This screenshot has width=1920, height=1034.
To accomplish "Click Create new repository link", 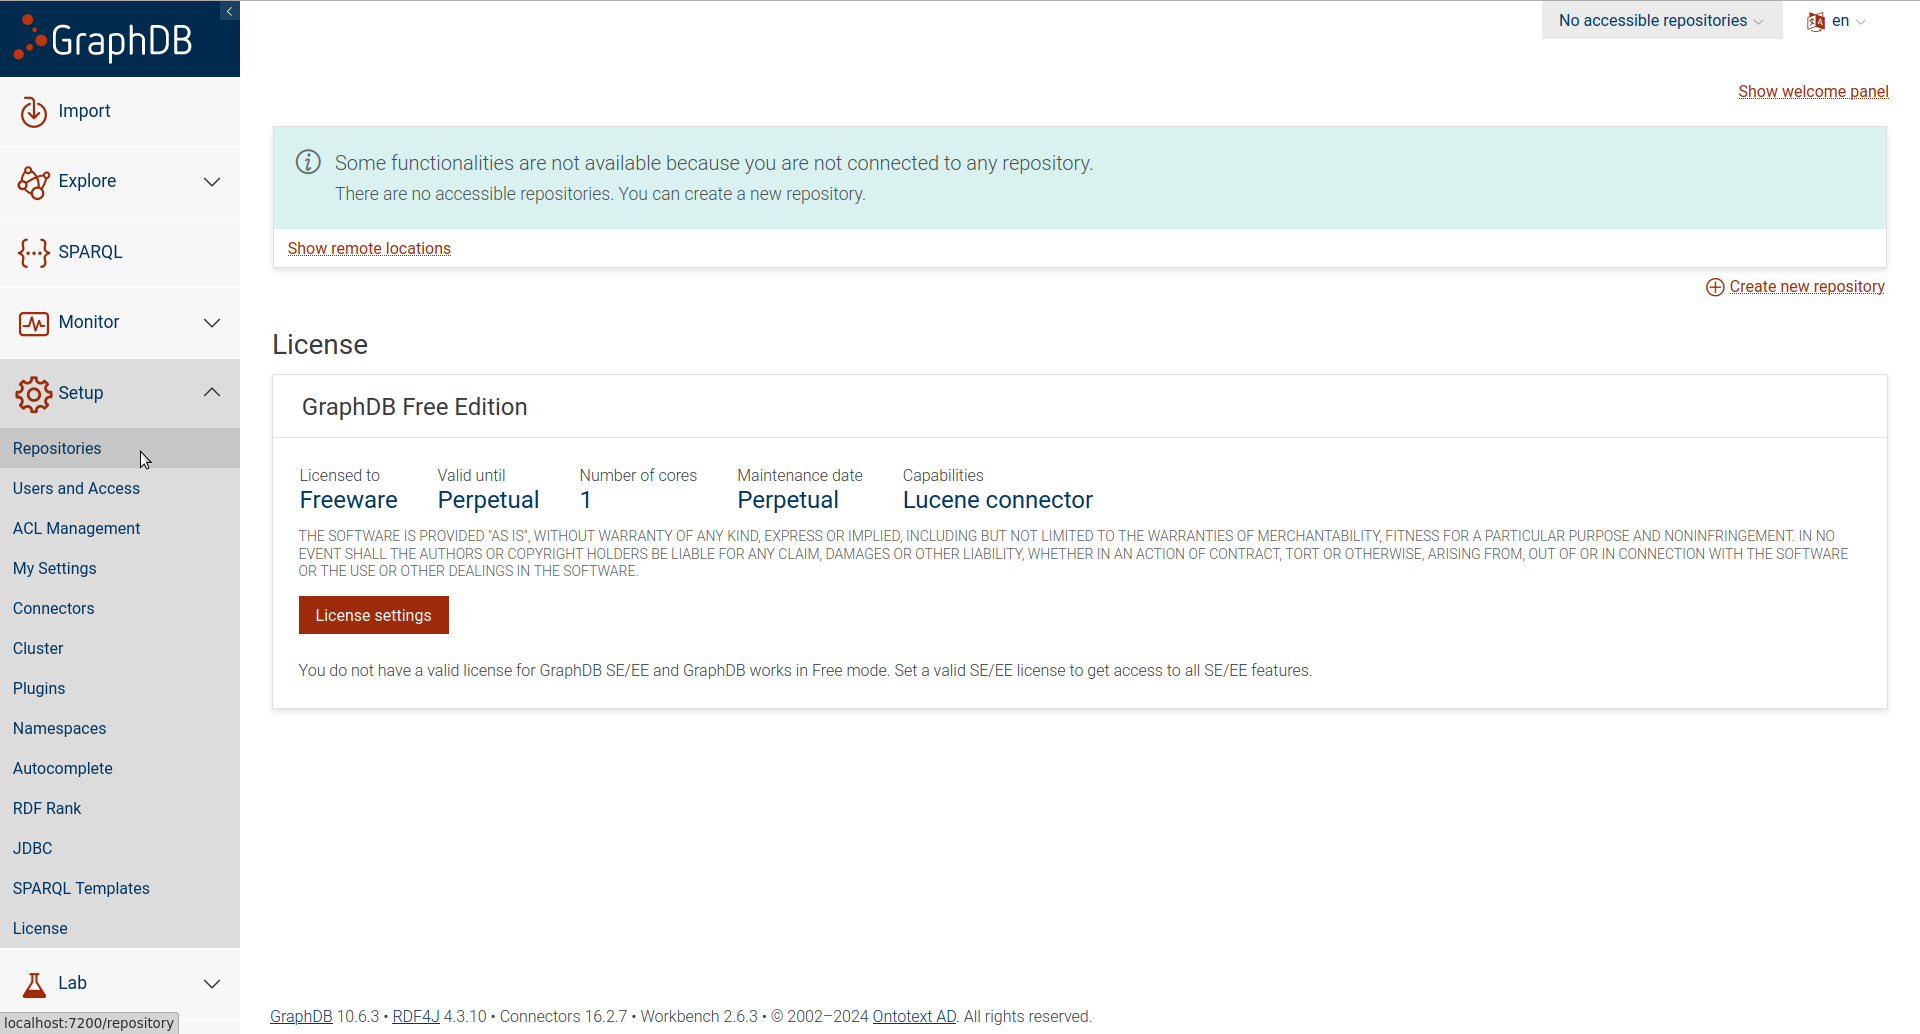I will [x=1807, y=286].
